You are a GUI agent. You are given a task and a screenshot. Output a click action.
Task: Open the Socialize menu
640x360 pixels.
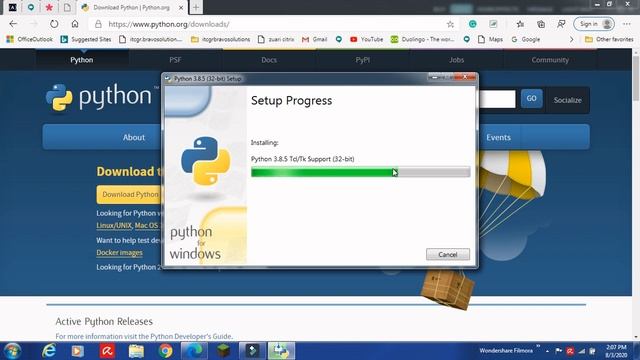567,100
